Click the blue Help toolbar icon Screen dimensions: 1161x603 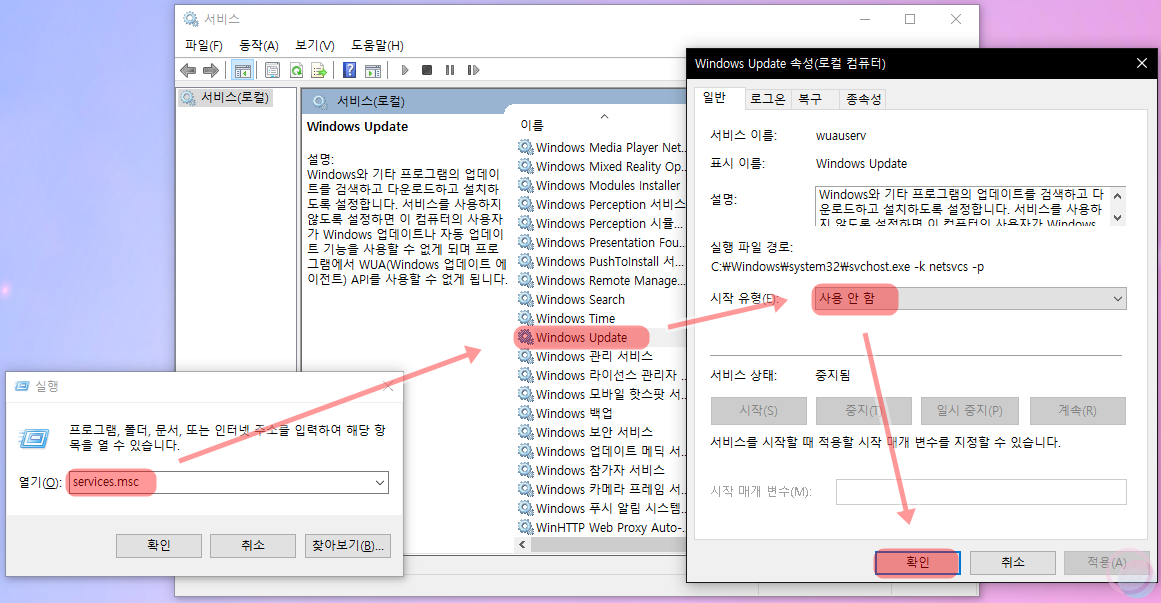(x=349, y=70)
